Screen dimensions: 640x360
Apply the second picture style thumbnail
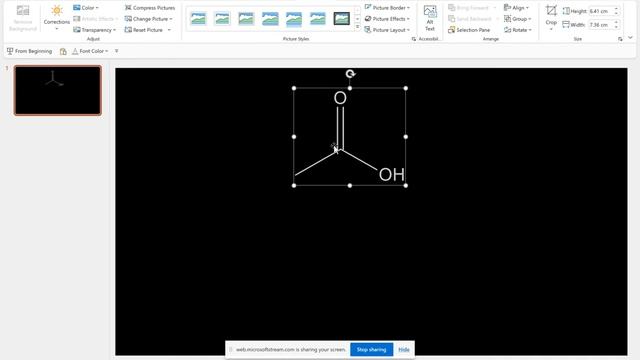222,18
